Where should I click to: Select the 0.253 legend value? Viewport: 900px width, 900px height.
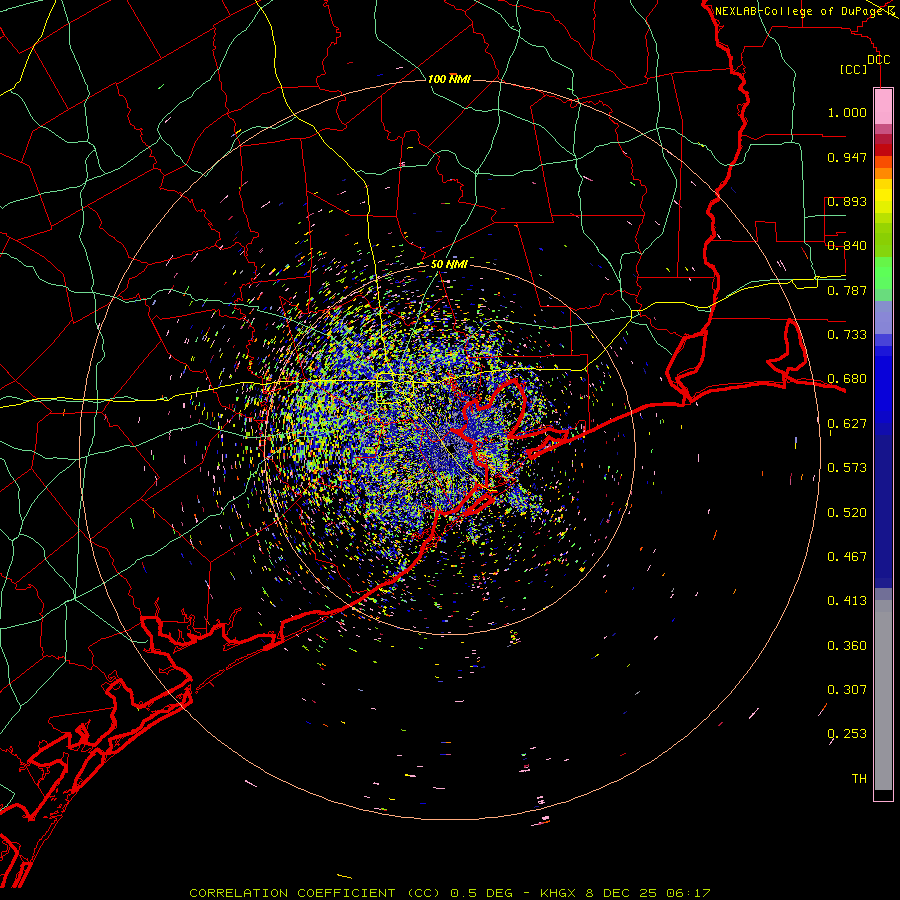click(847, 734)
